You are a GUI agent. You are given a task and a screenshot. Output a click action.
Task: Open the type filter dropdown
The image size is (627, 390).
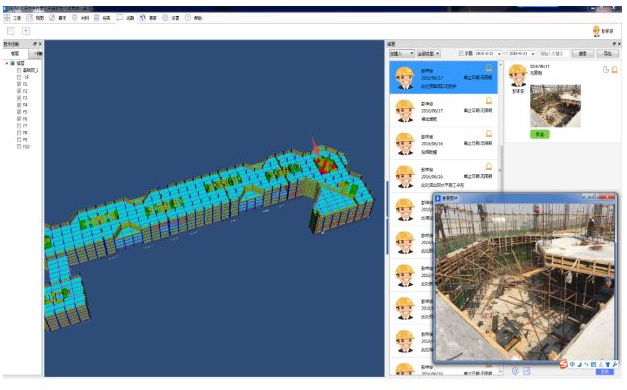click(429, 53)
